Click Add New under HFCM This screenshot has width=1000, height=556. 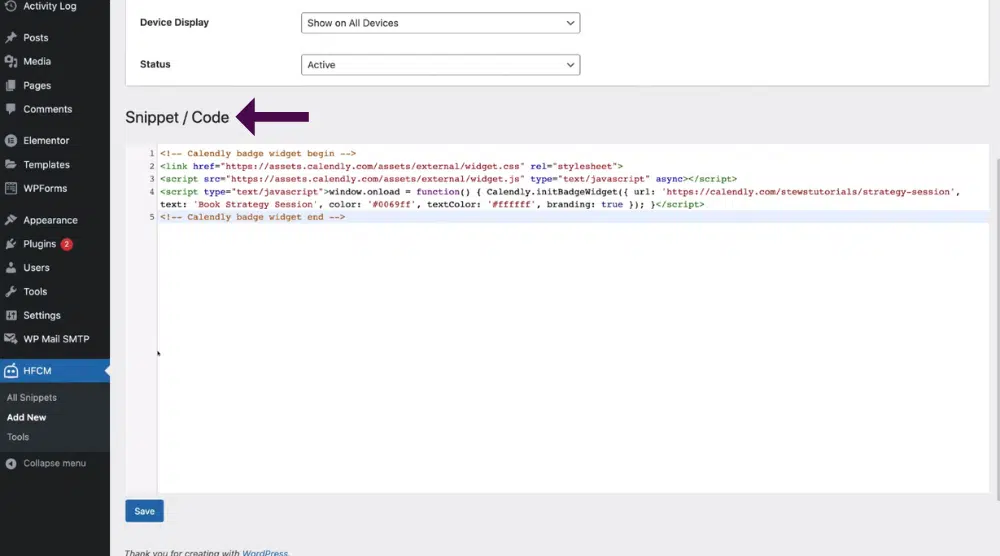click(x=26, y=417)
